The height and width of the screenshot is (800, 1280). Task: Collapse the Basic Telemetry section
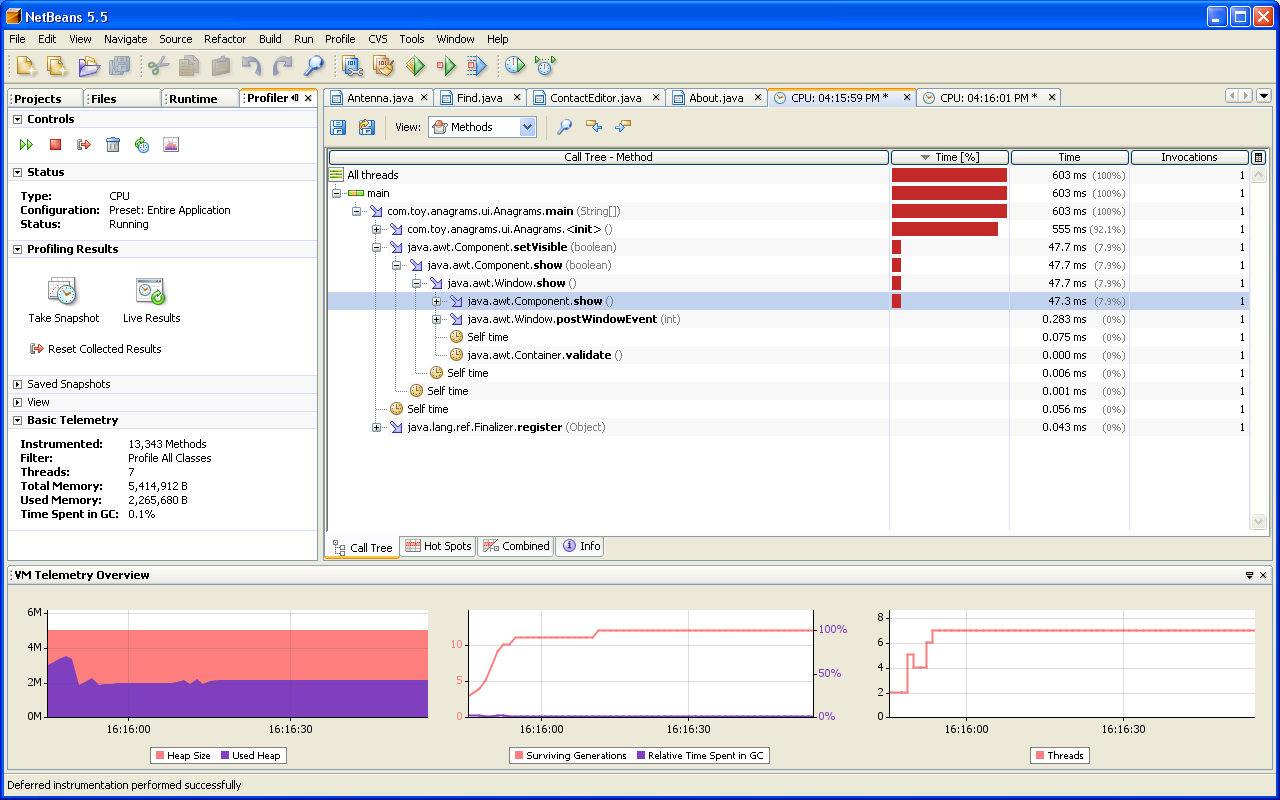coord(18,420)
